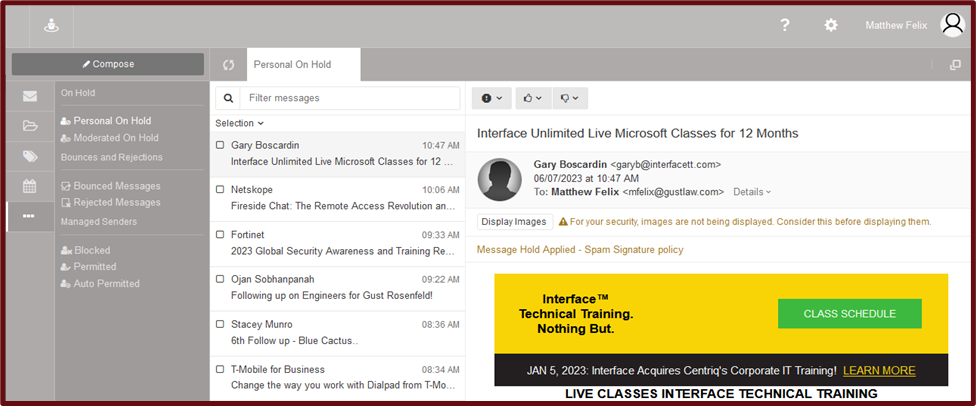Image resolution: width=976 pixels, height=406 pixels.
Task: Open the settings gear icon
Action: [830, 26]
